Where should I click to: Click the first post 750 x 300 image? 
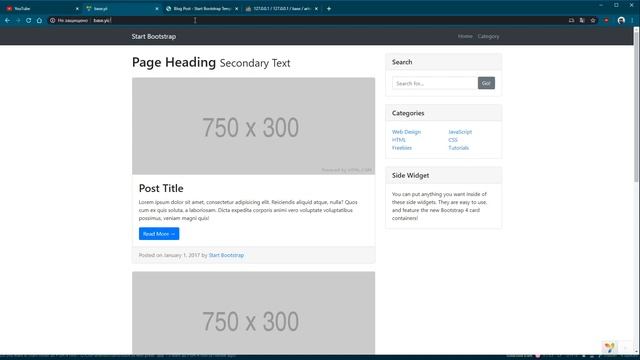tap(253, 126)
